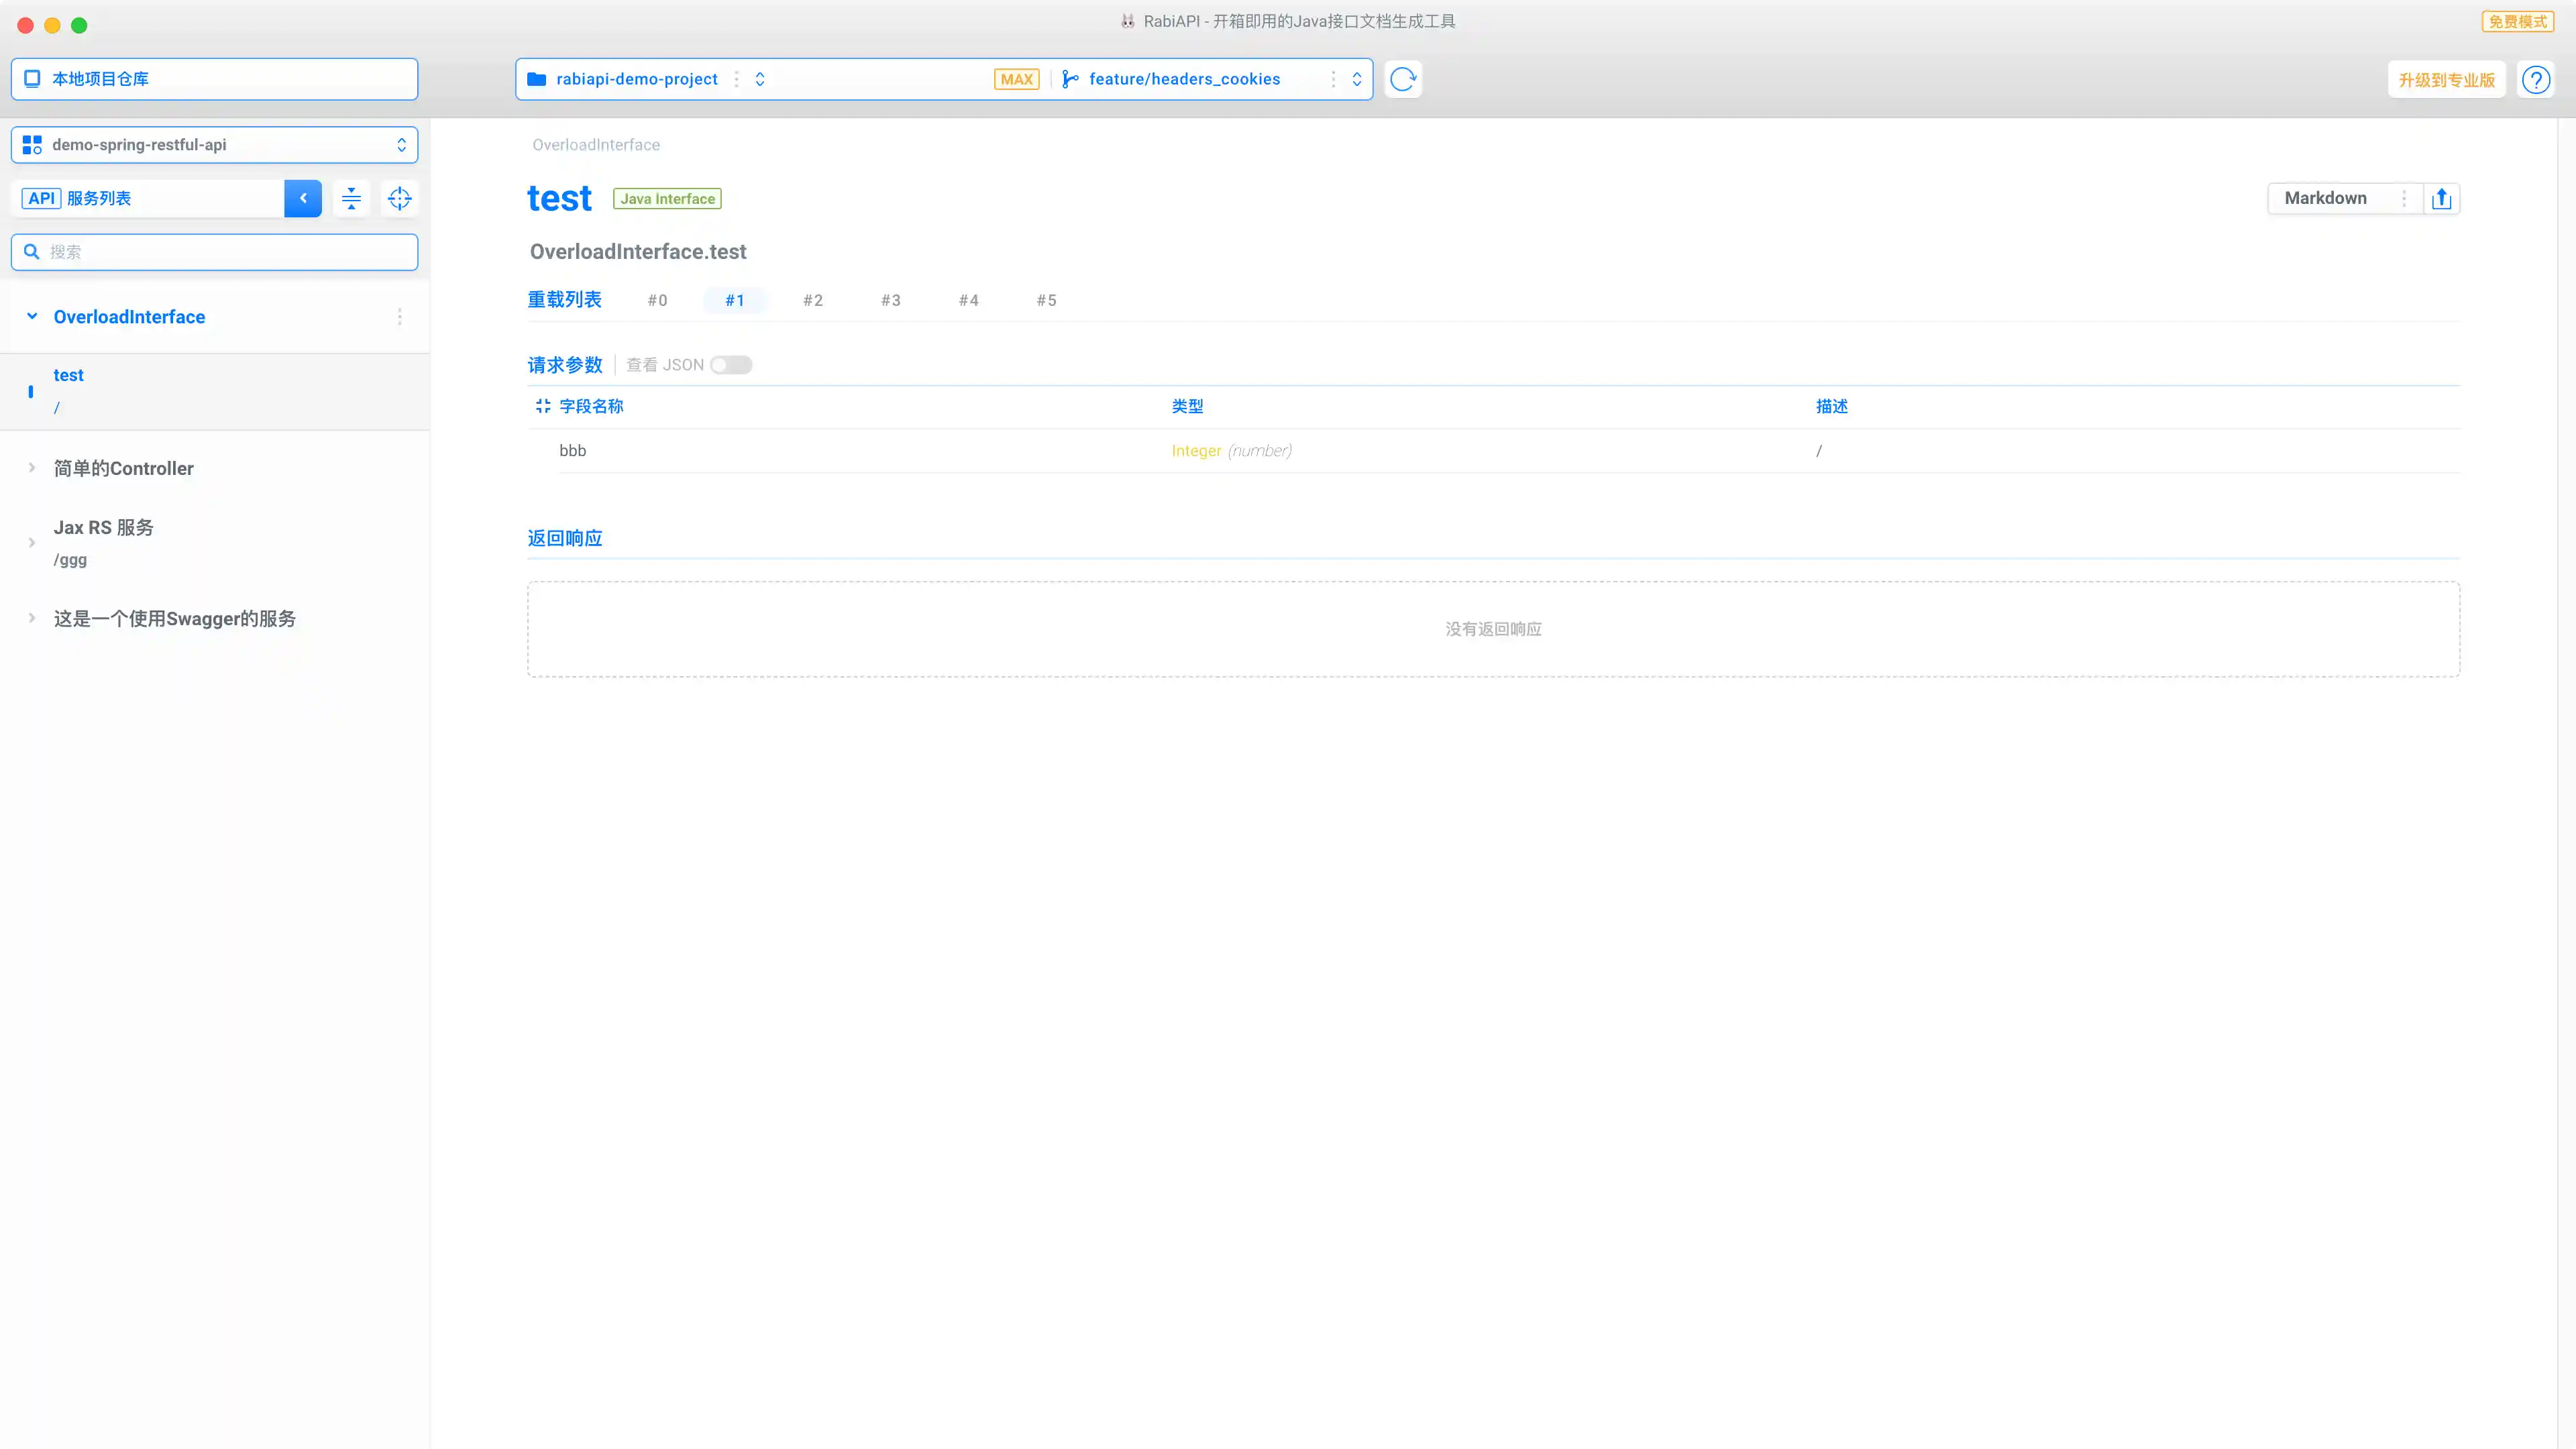Click the refresh project icon

pos(1403,79)
